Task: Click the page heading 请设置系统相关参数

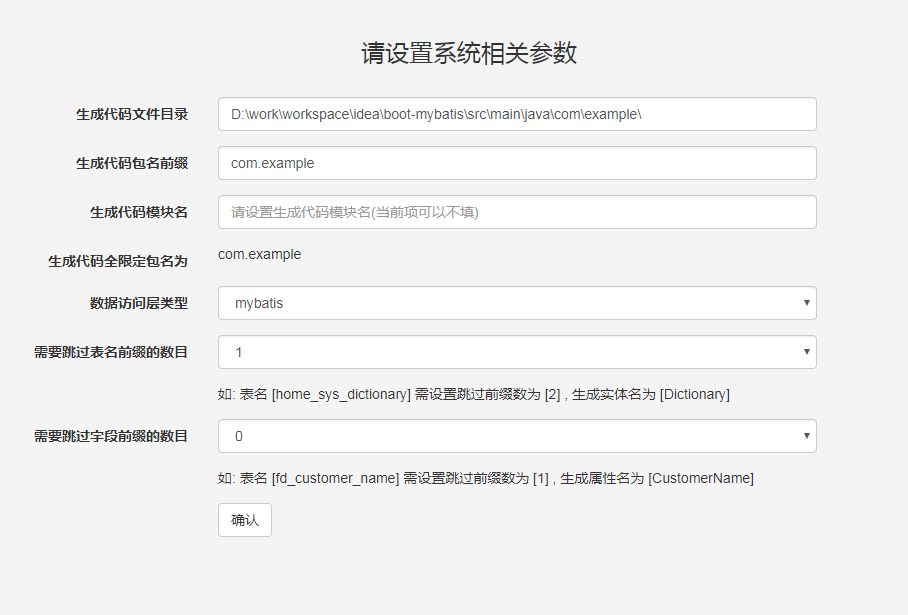Action: click(x=469, y=53)
